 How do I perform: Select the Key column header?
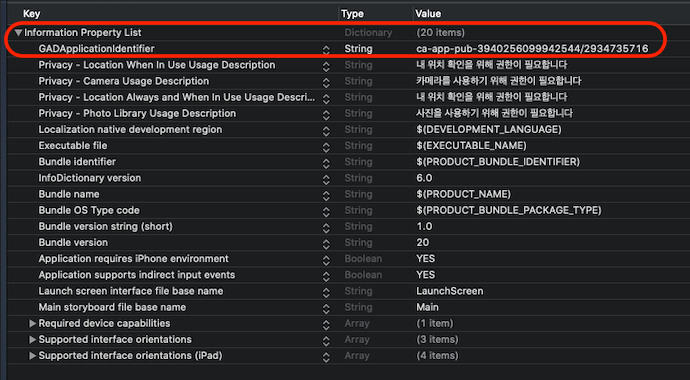click(31, 14)
